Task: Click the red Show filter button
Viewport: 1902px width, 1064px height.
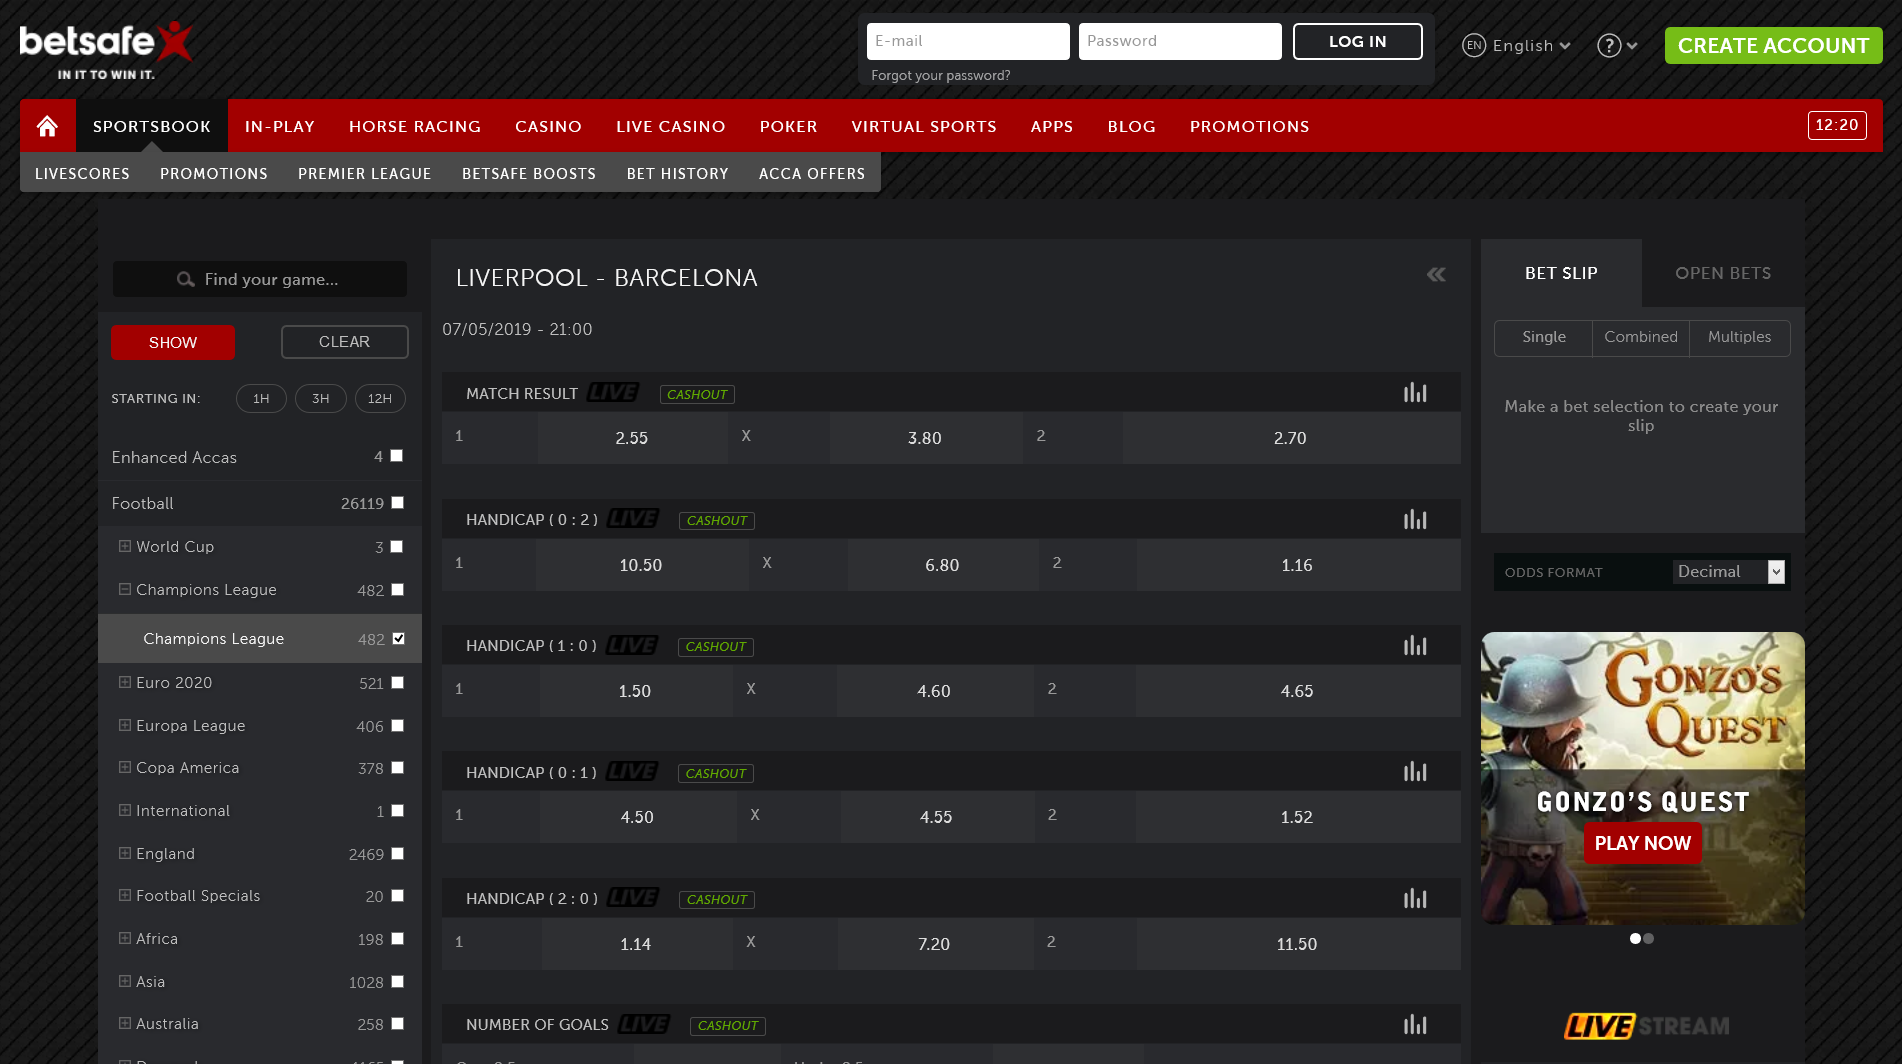Action: pyautogui.click(x=173, y=342)
